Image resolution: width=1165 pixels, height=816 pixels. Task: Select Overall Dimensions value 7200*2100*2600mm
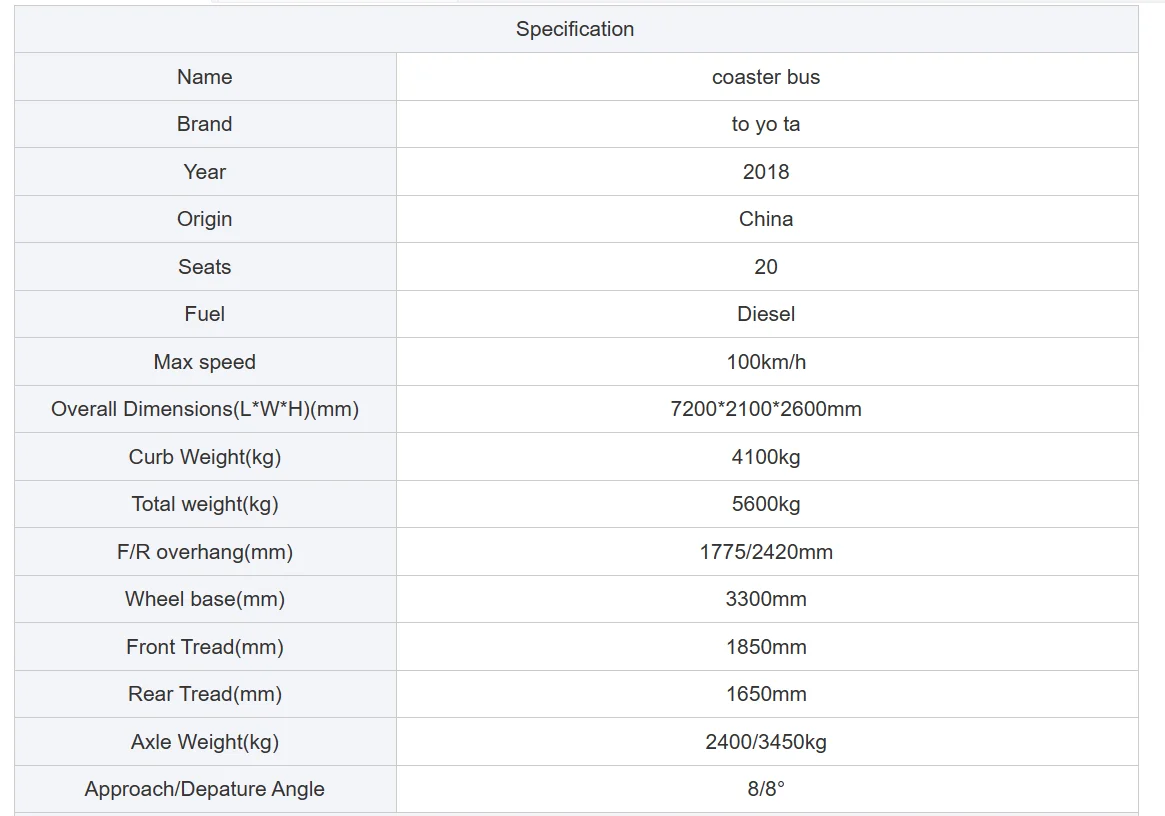[x=766, y=409]
